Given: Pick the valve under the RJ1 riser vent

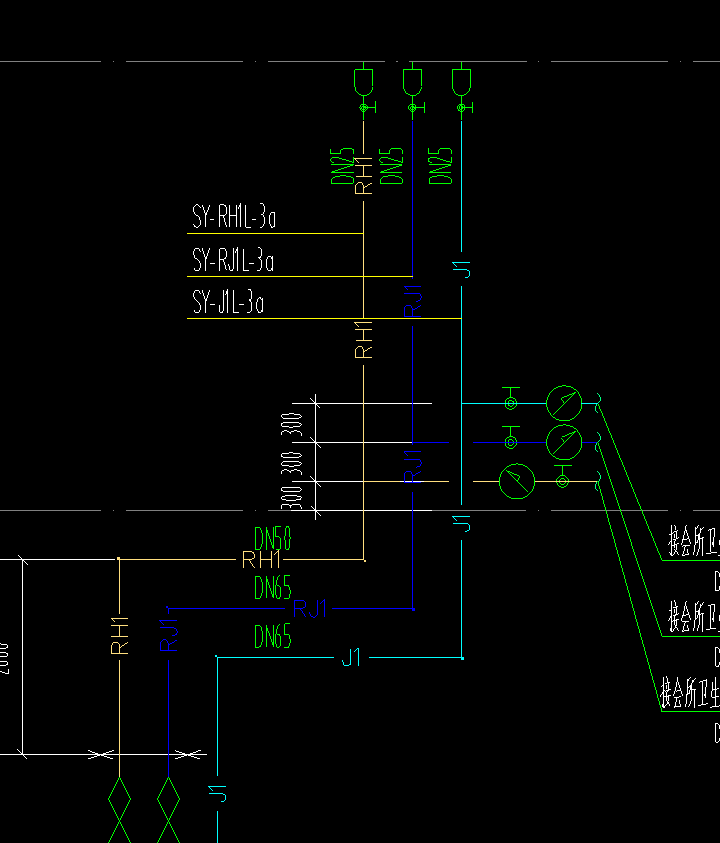Looking at the screenshot, I should point(415,108).
